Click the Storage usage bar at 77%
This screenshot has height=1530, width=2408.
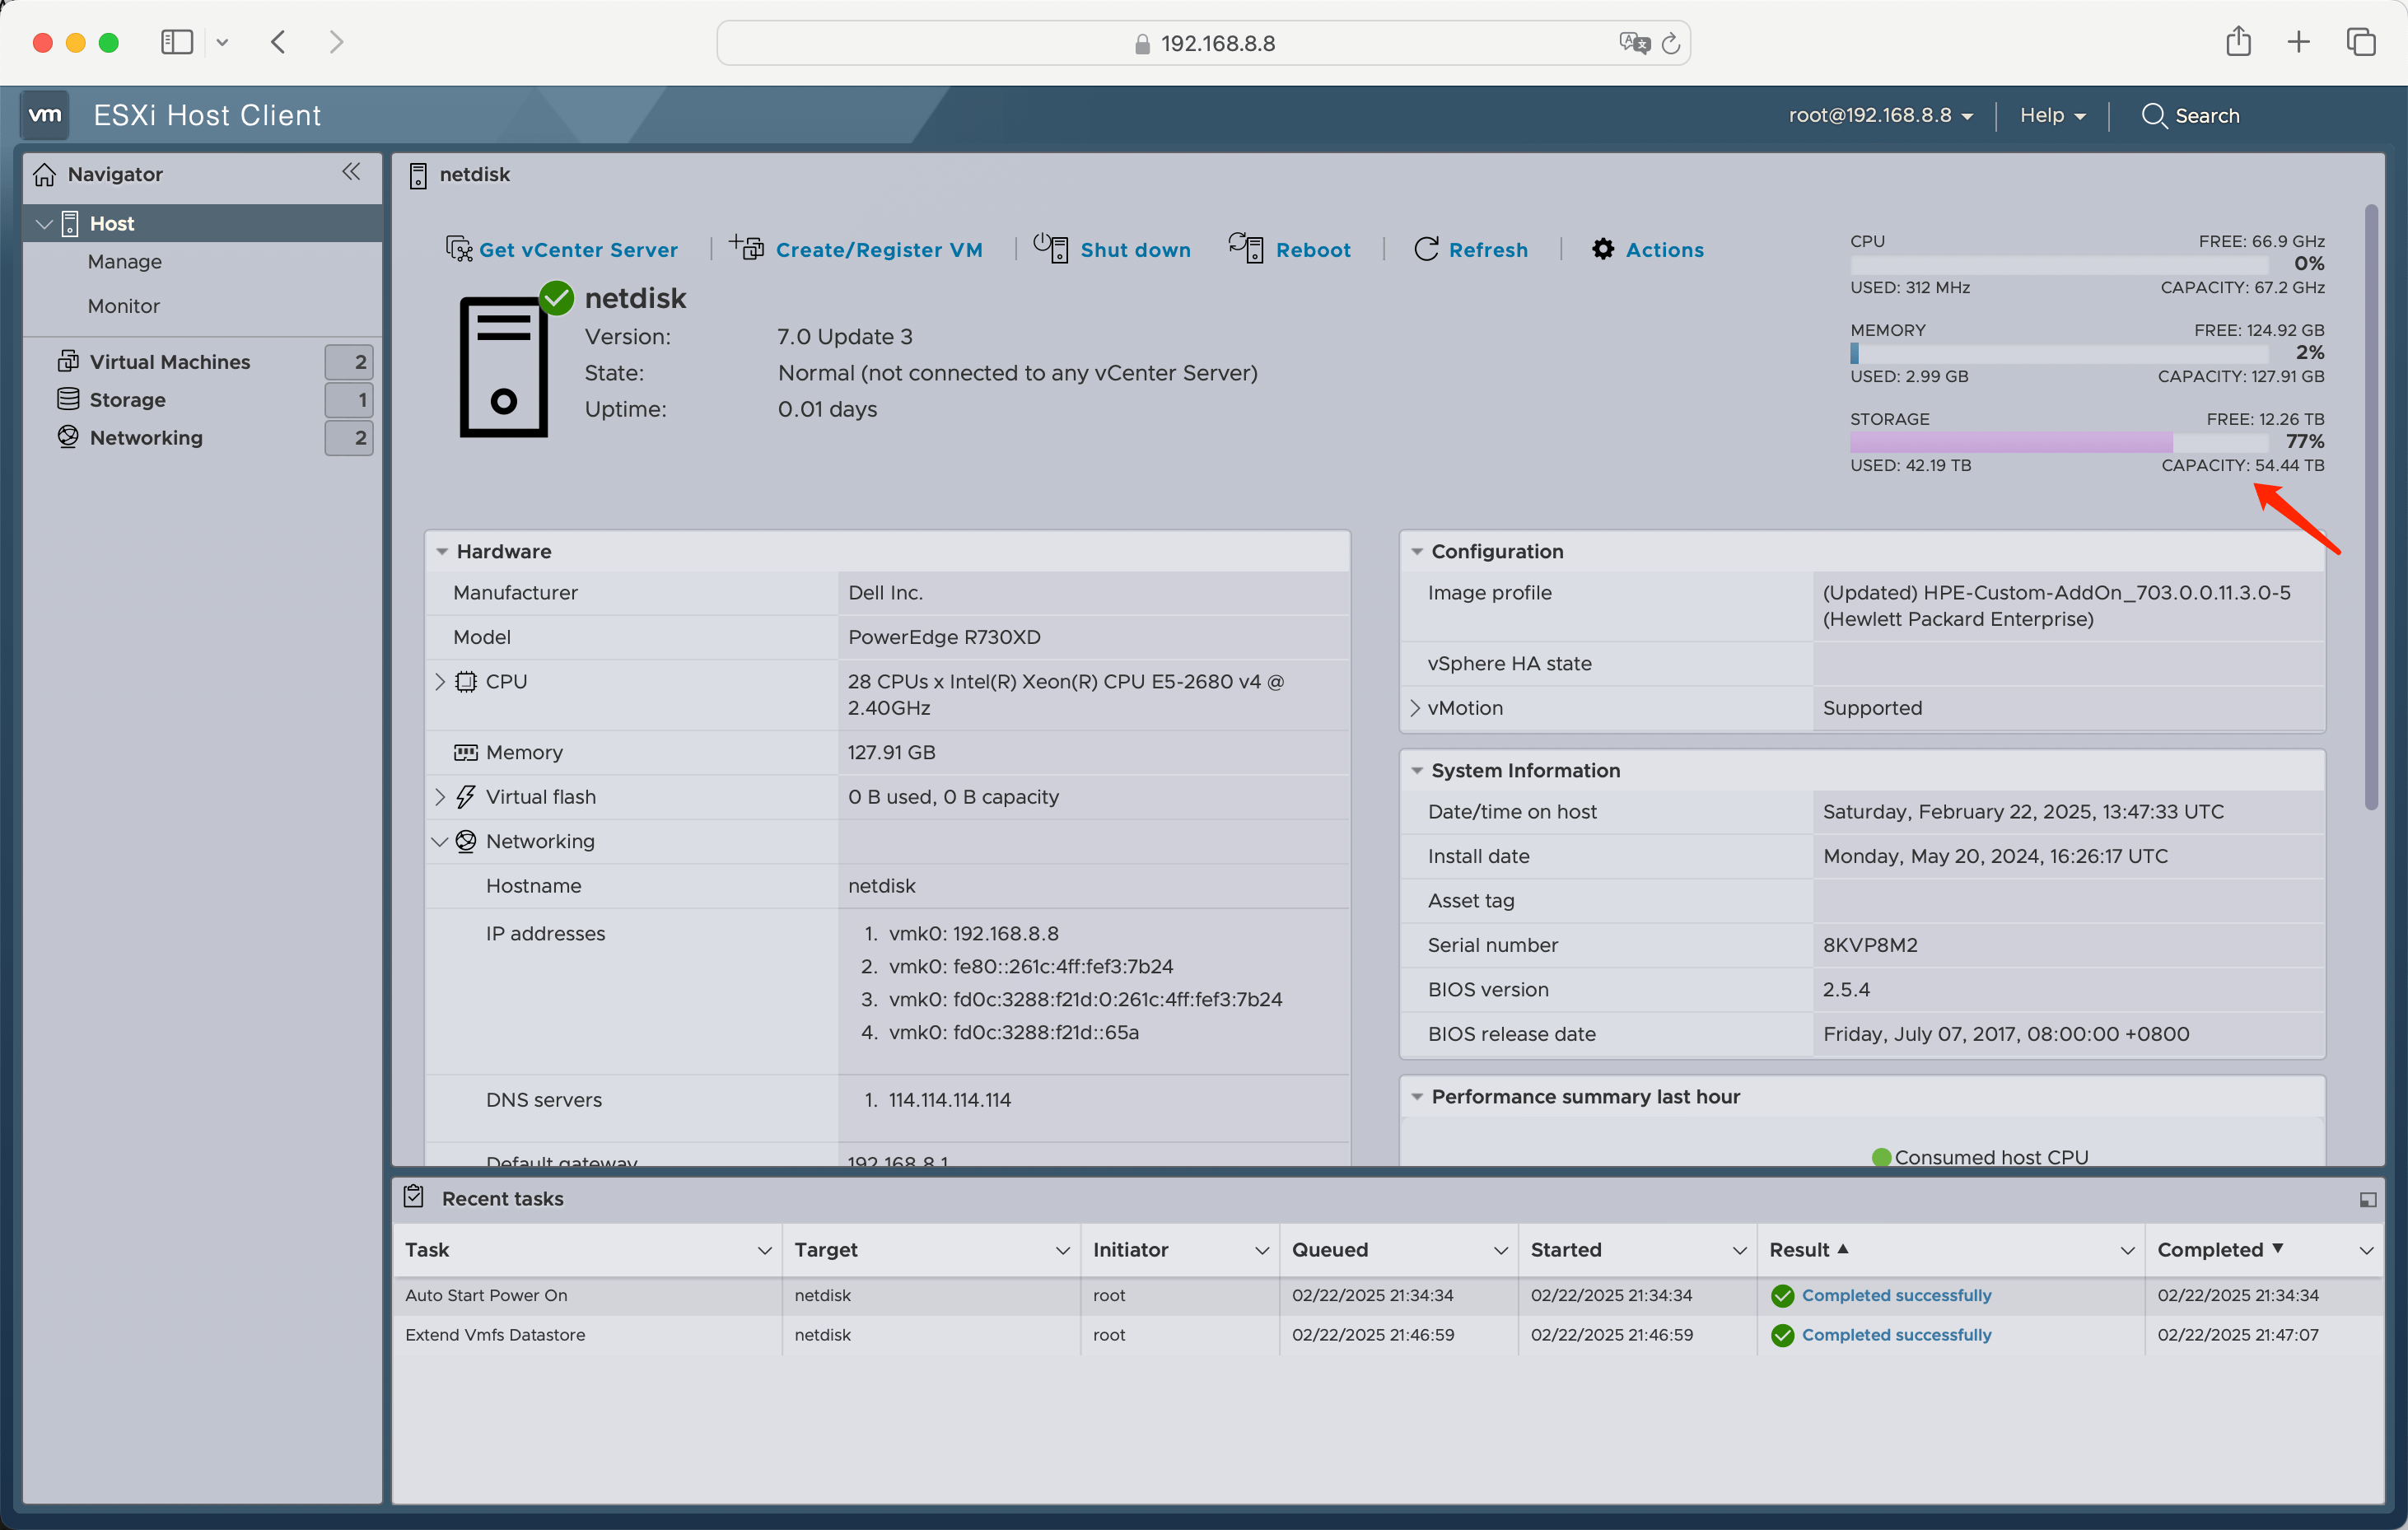[x=2059, y=441]
